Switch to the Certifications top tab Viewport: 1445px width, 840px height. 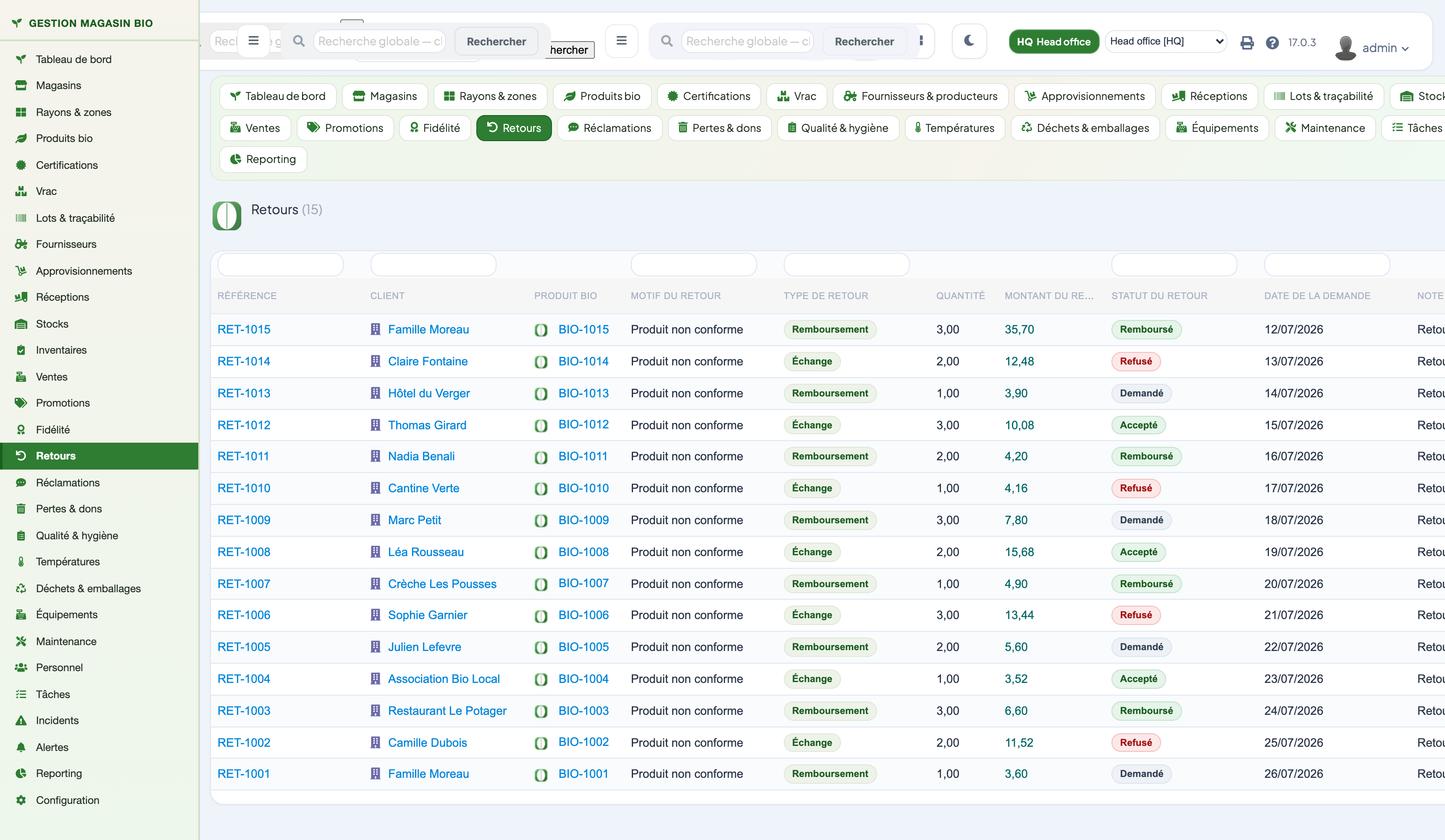point(710,96)
